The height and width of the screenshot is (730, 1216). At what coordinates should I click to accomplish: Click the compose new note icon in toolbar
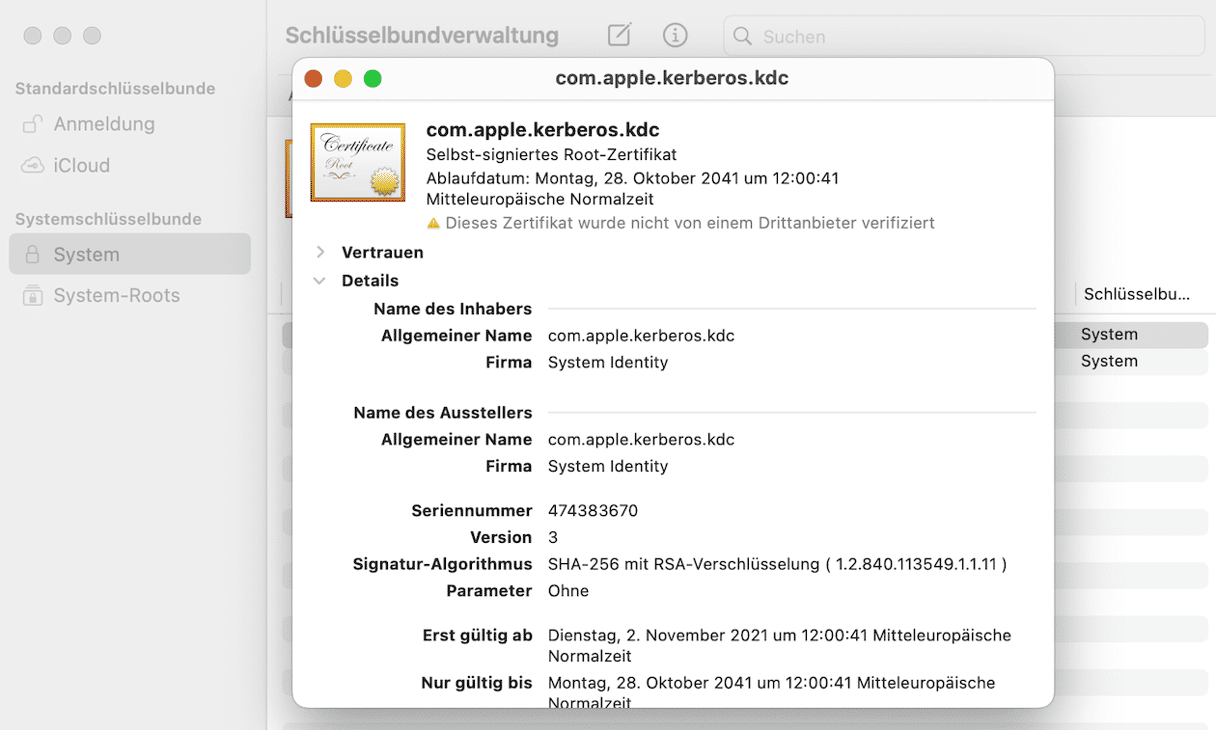pos(619,35)
